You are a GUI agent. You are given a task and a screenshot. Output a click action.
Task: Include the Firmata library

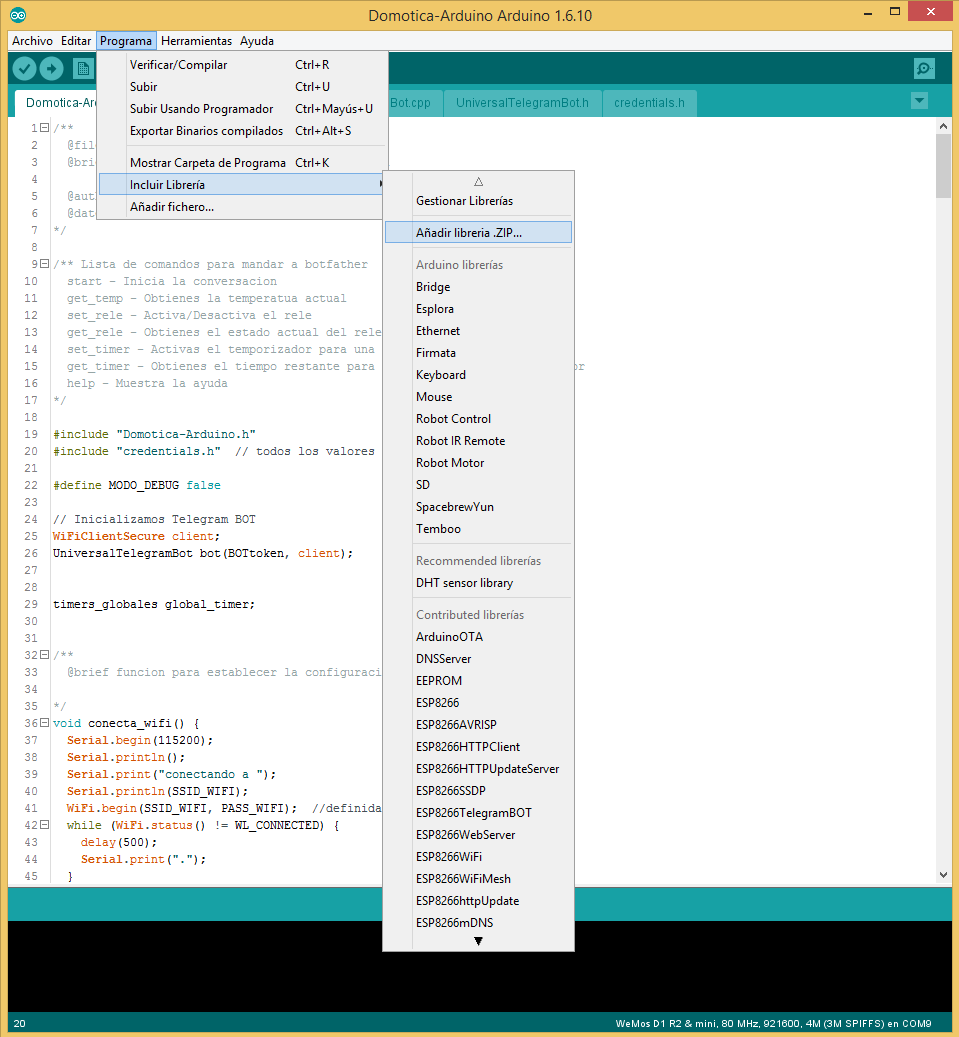(478, 353)
